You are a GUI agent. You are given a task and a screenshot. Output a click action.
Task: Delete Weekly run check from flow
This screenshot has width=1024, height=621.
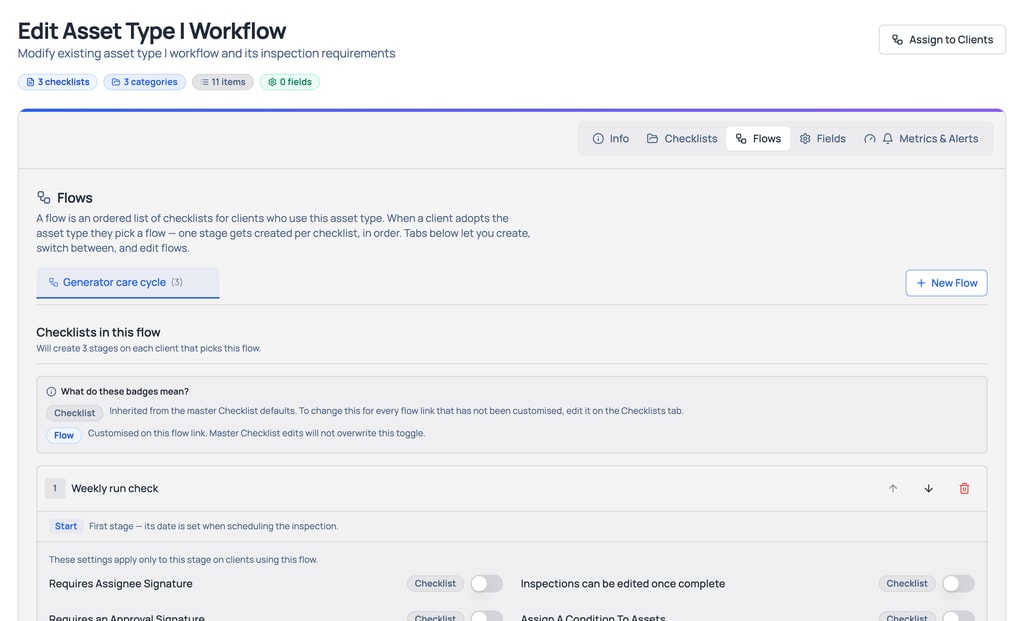click(964, 488)
